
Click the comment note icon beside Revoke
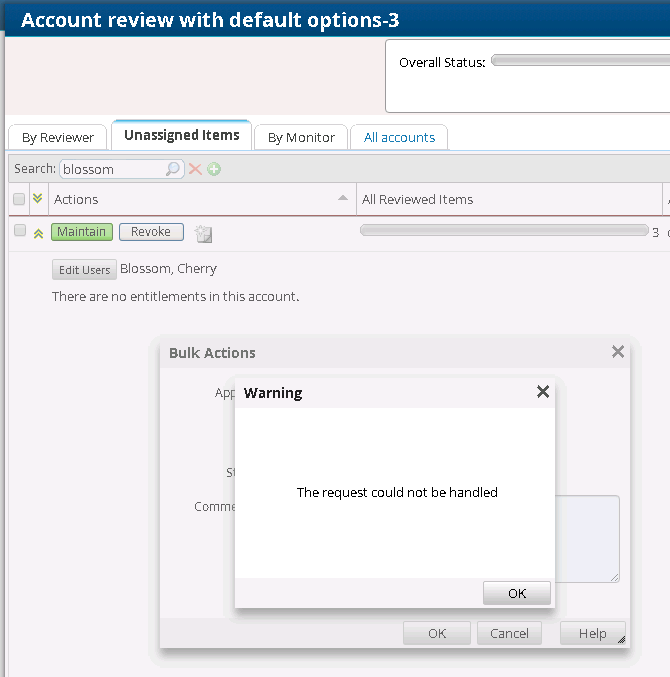click(203, 234)
